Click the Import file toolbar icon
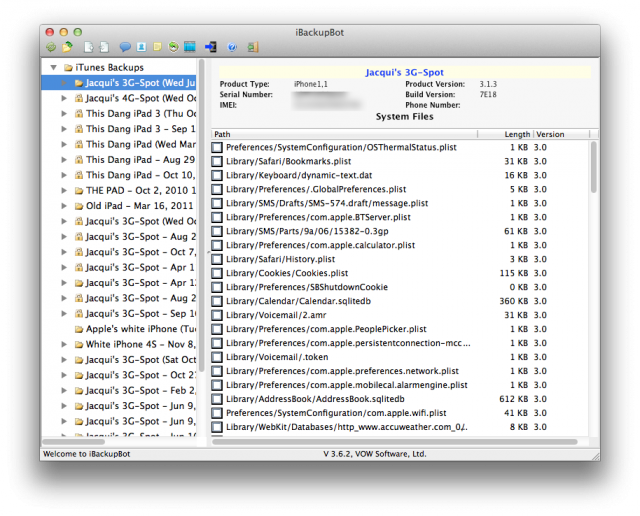640x516 pixels. click(104, 47)
